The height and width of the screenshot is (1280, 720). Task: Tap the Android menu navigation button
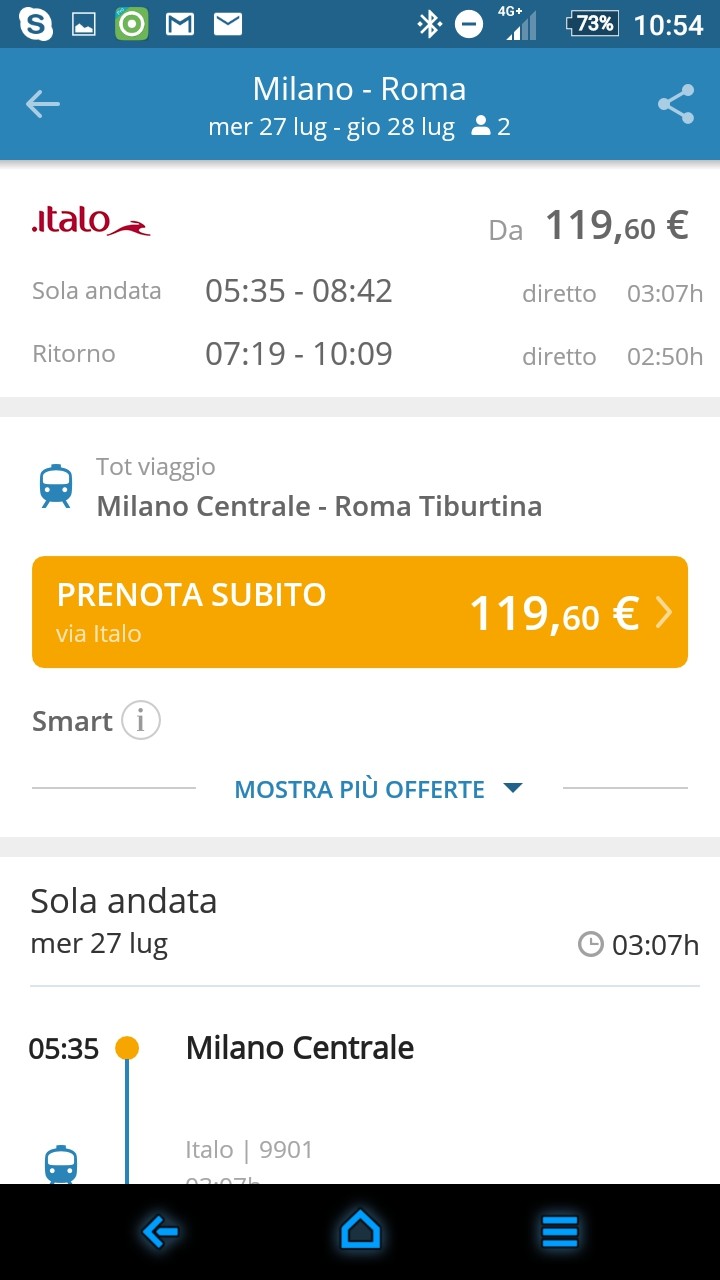[x=560, y=1232]
